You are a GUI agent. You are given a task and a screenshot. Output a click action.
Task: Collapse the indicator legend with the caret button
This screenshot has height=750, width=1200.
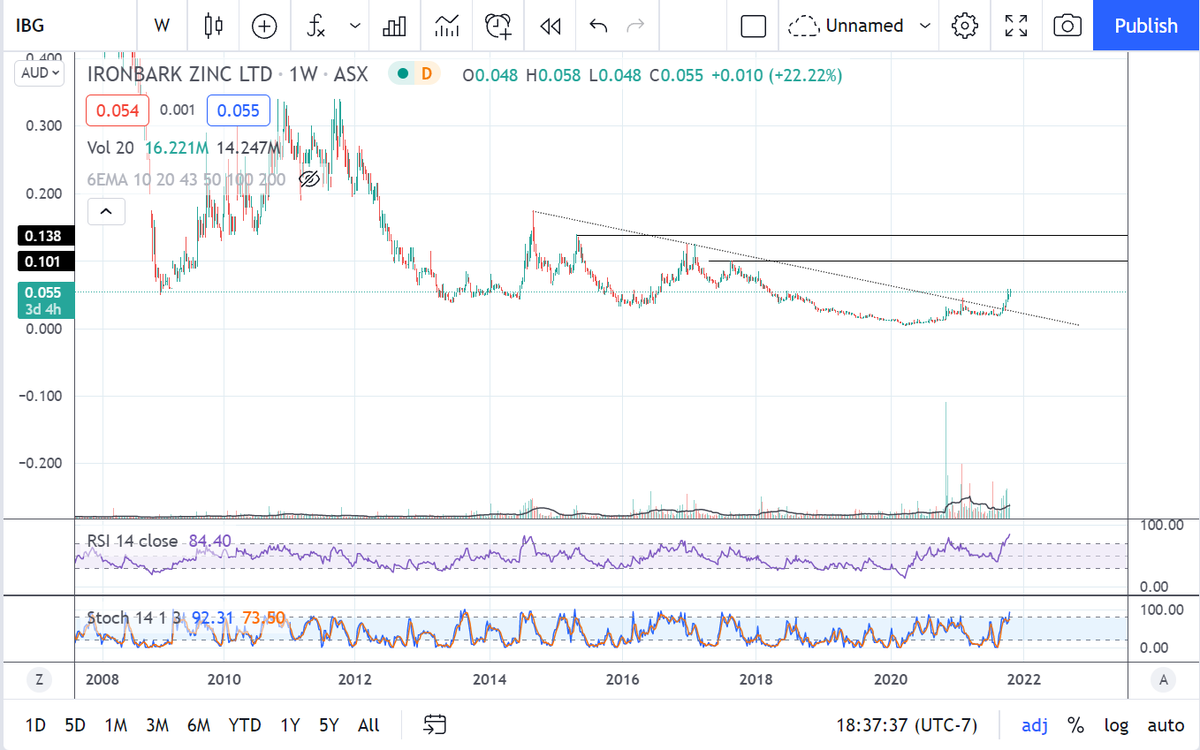(106, 211)
